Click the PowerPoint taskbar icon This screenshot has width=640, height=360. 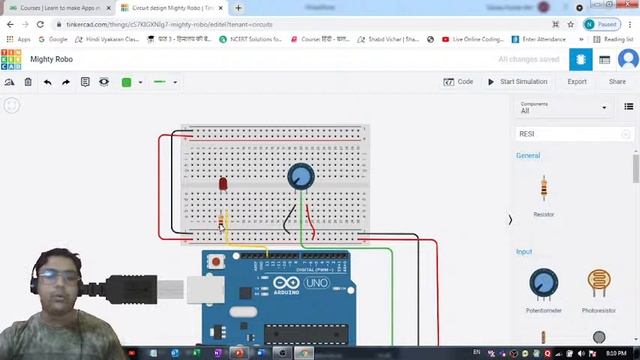[x=239, y=353]
